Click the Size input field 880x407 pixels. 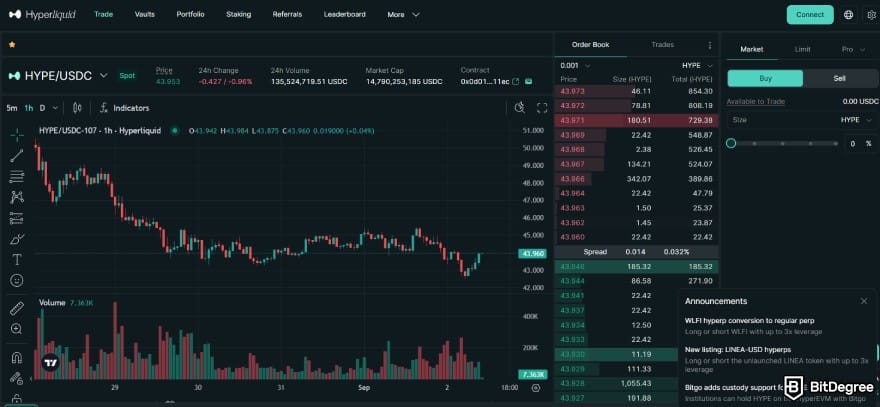802,120
